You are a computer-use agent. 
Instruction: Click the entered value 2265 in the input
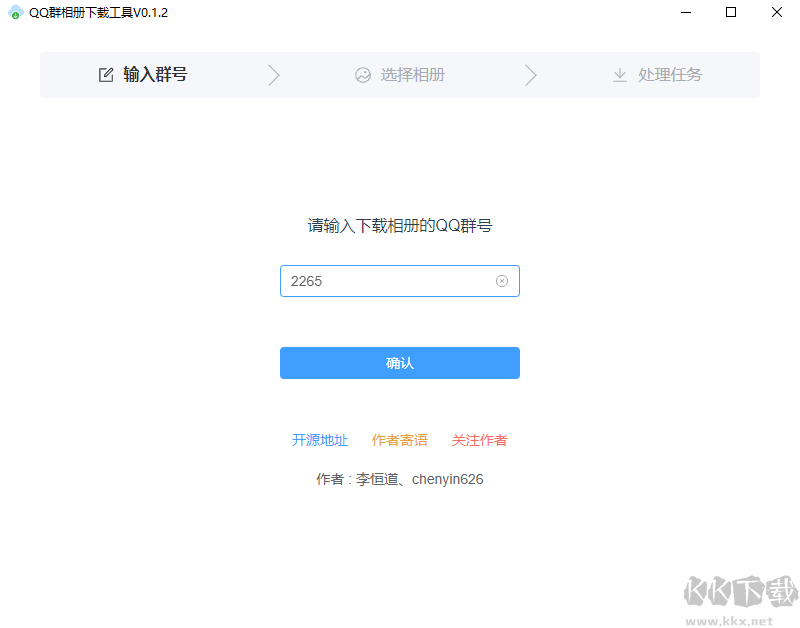tap(305, 281)
